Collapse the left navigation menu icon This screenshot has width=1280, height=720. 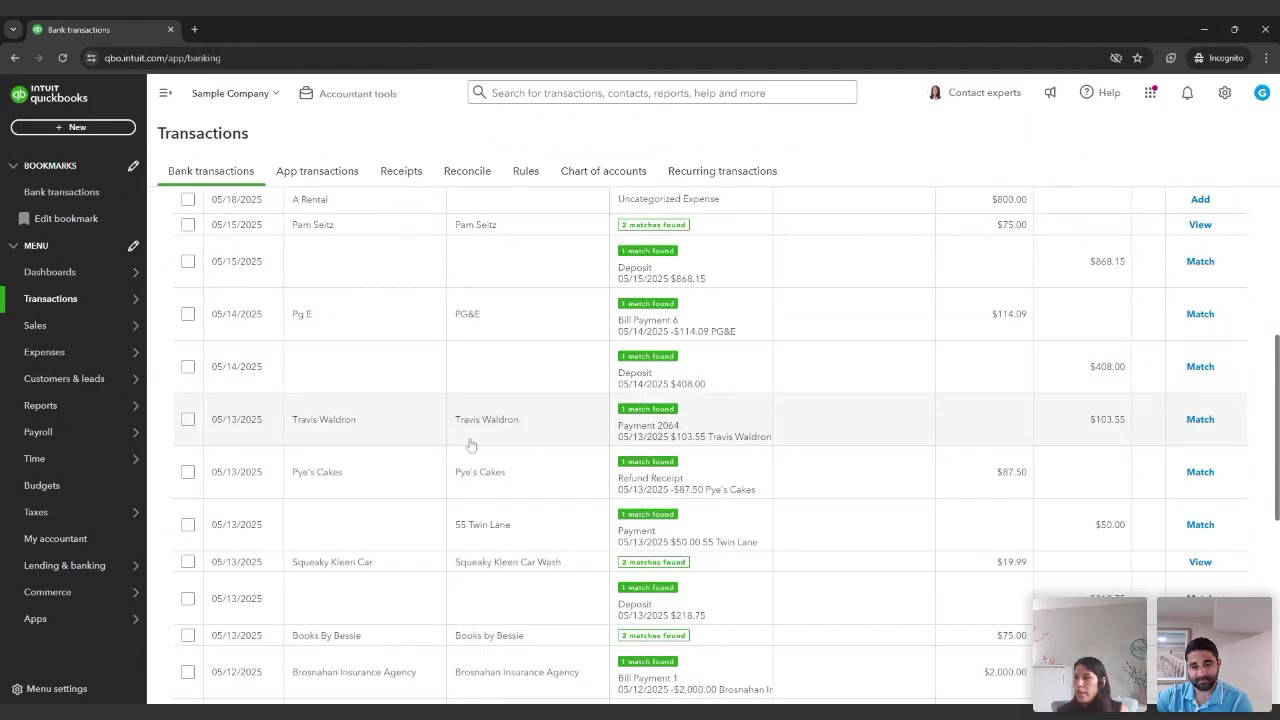coord(165,93)
